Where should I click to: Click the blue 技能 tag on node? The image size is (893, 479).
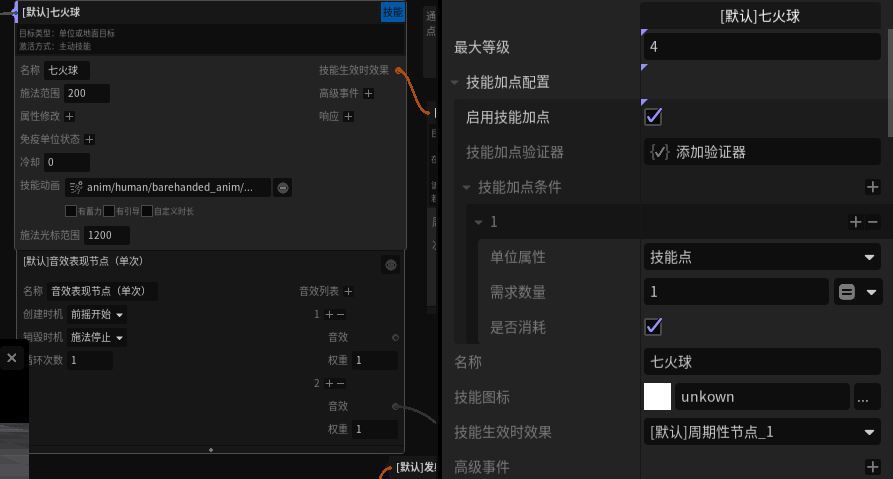392,12
